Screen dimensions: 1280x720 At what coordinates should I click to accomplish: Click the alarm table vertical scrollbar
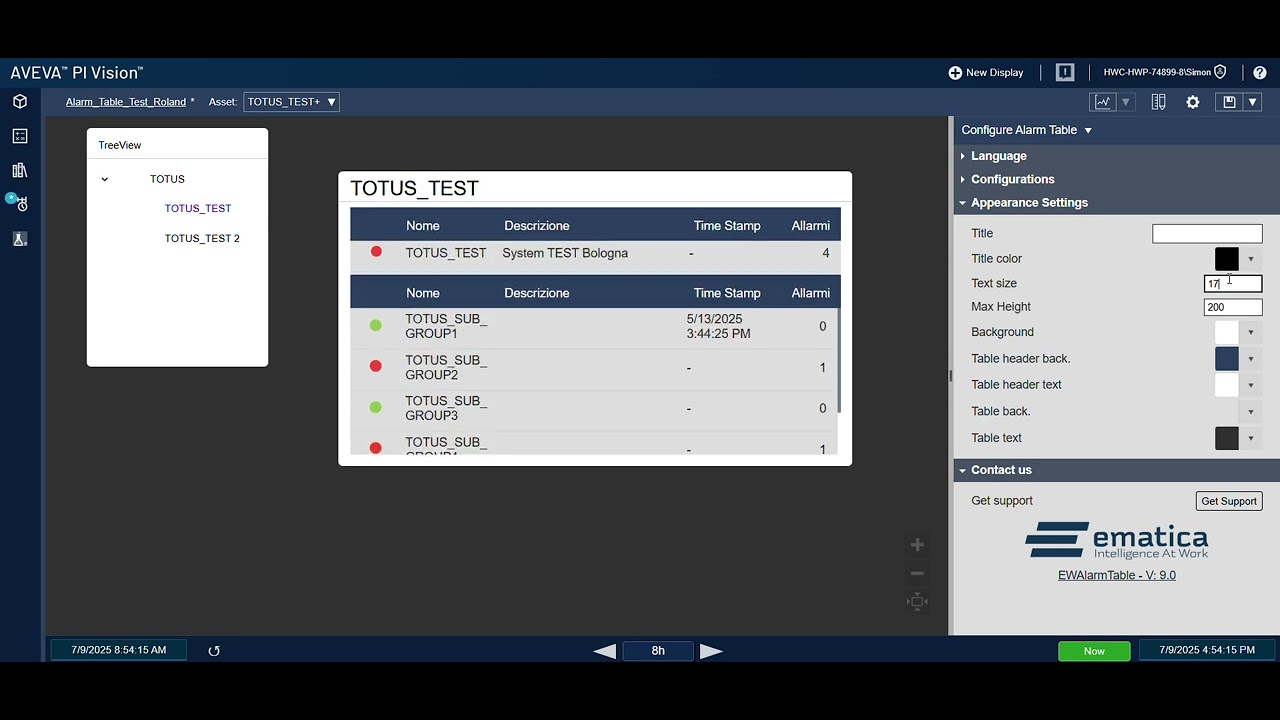pos(839,360)
